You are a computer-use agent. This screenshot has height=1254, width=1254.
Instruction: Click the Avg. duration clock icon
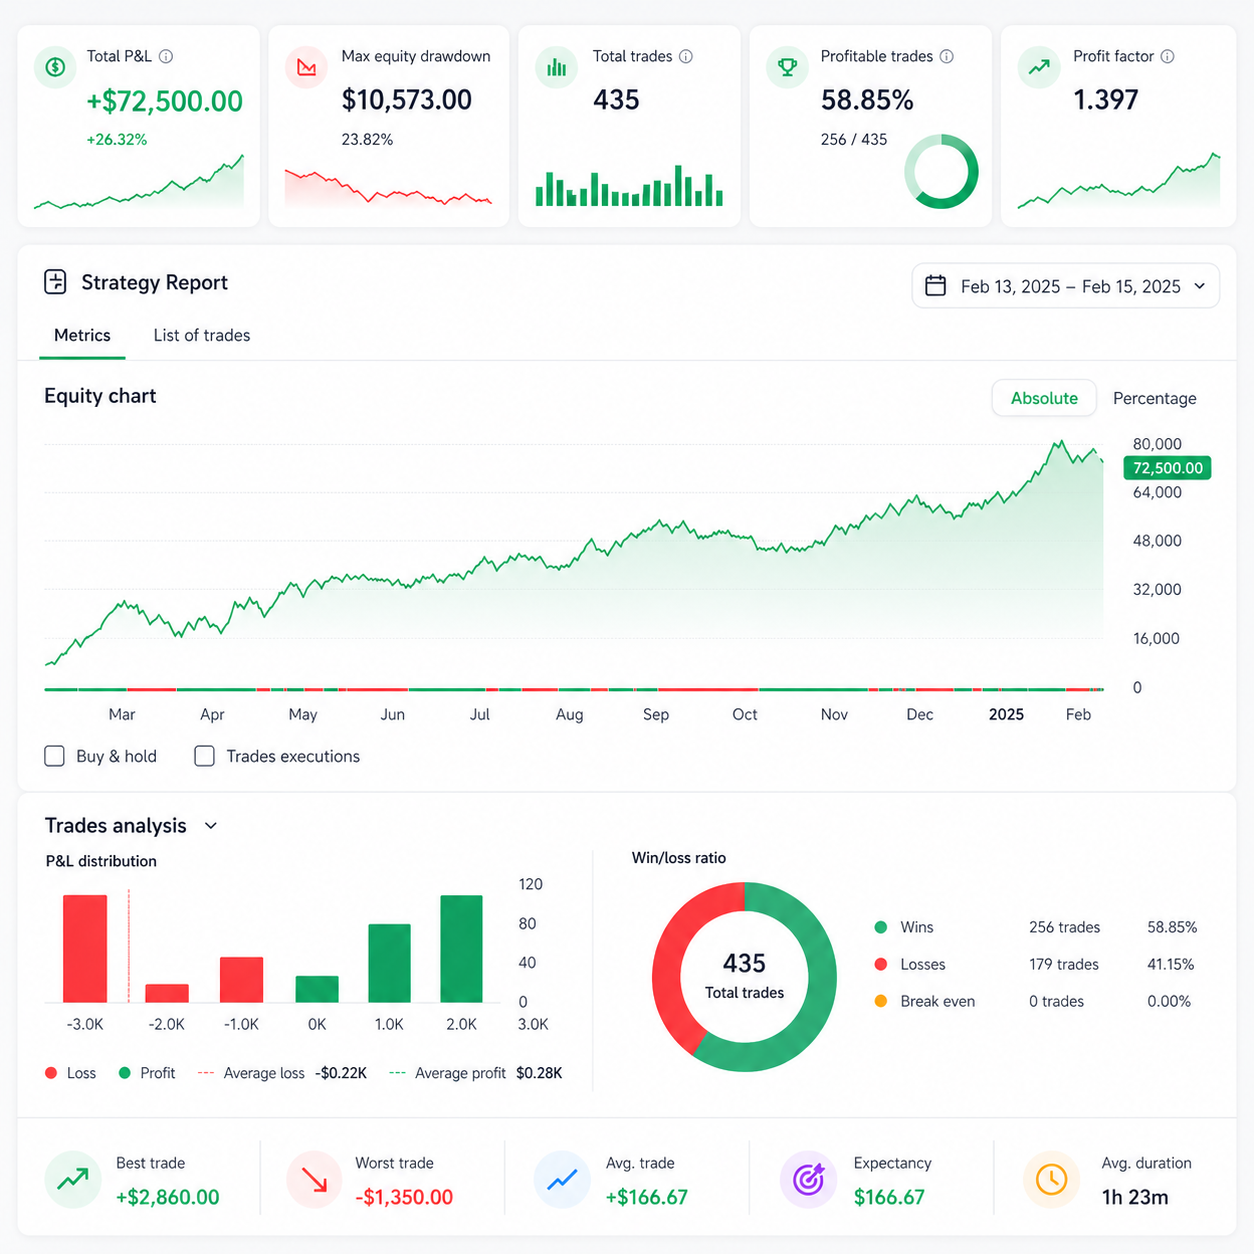click(x=1052, y=1180)
